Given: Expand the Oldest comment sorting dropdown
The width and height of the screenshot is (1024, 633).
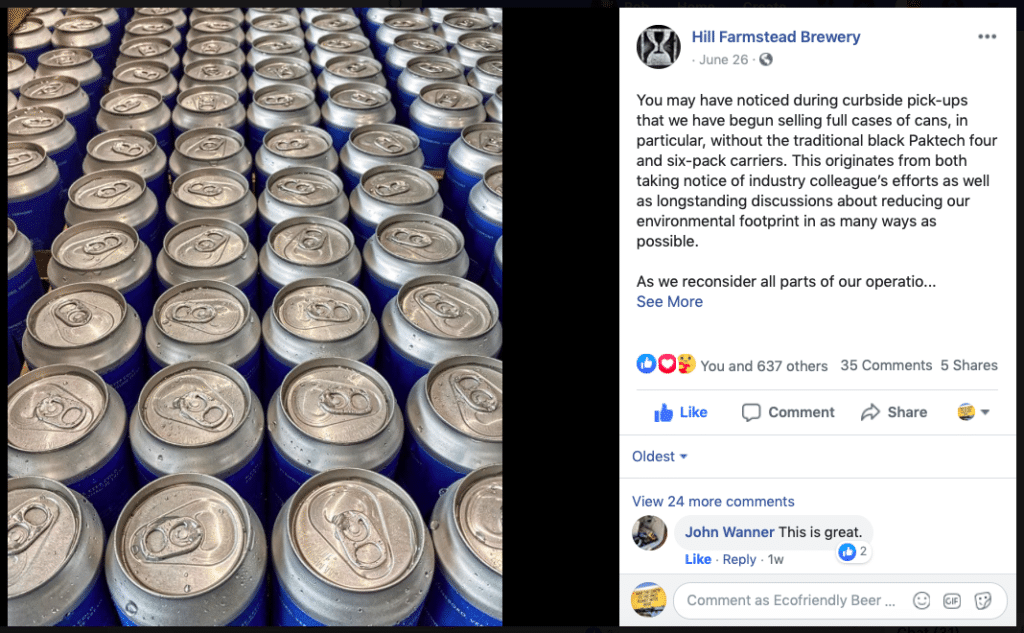Looking at the screenshot, I should point(660,457).
